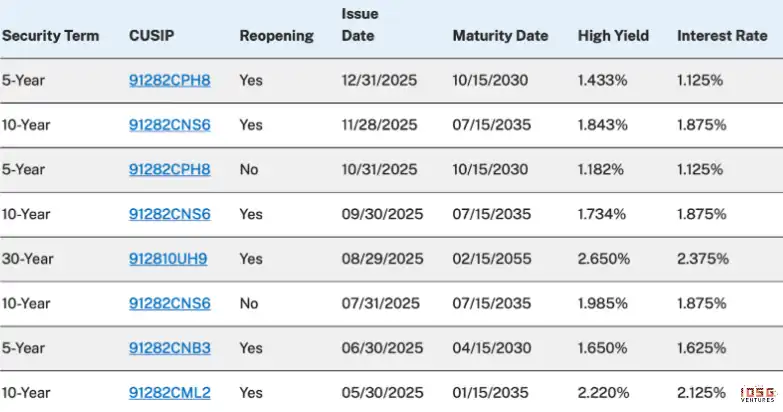This screenshot has height=412, width=783.
Task: Select the CUSIP column header
Action: [x=150, y=36]
